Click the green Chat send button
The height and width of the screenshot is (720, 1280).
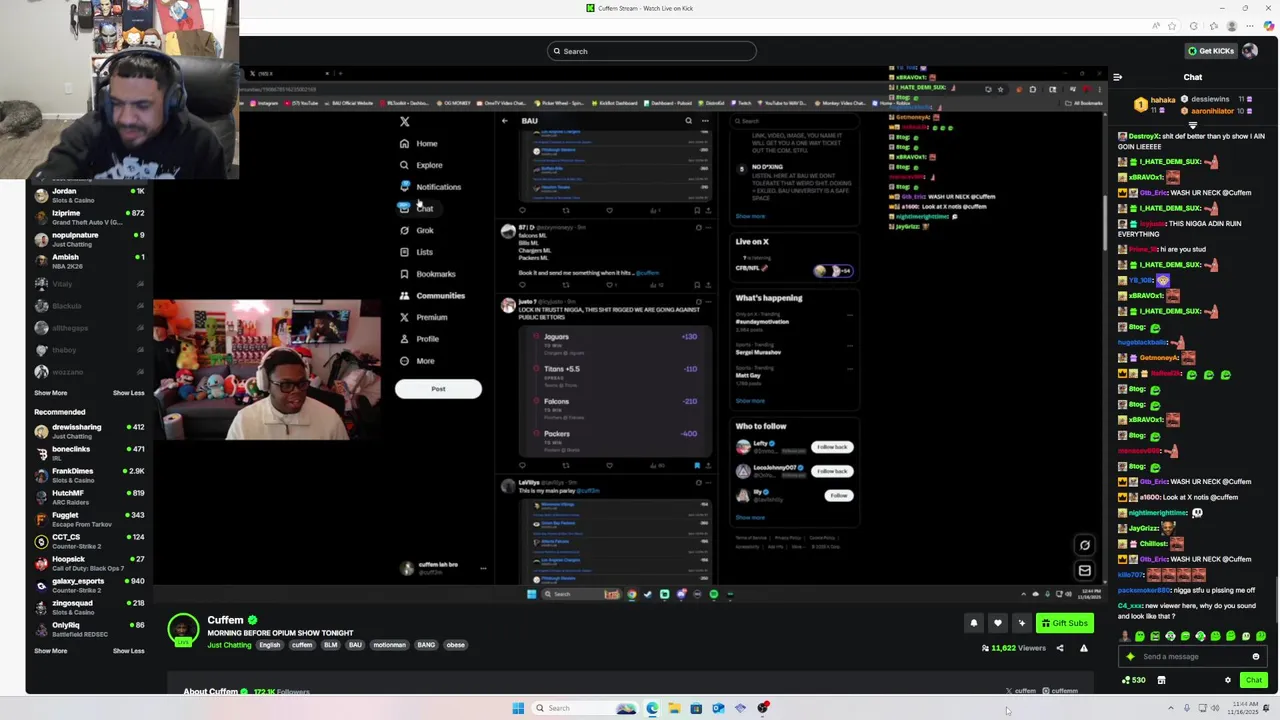tap(1253, 680)
